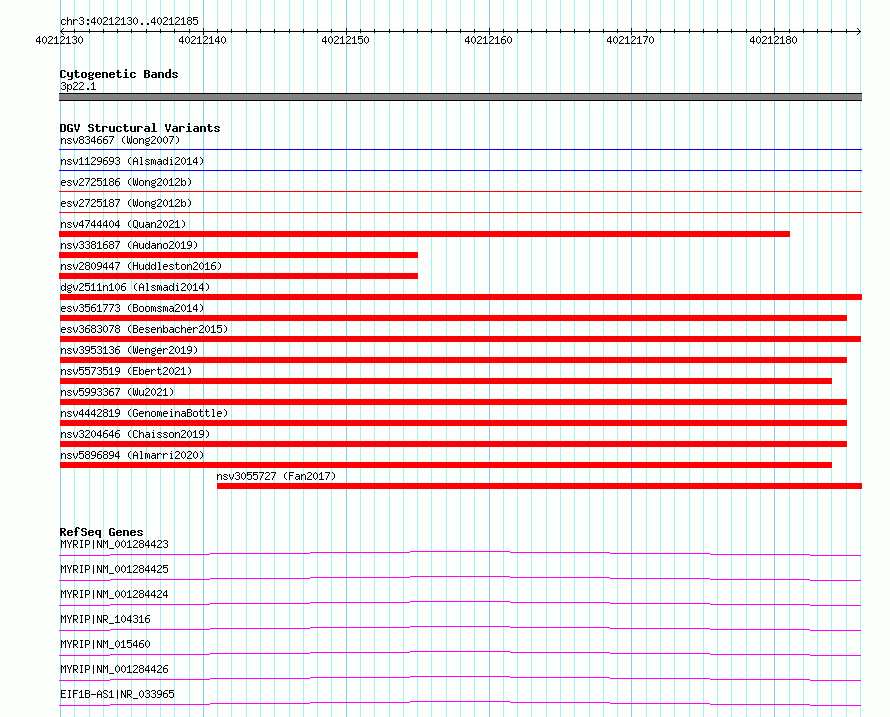Click ruler tick label 40212150

tap(345, 40)
